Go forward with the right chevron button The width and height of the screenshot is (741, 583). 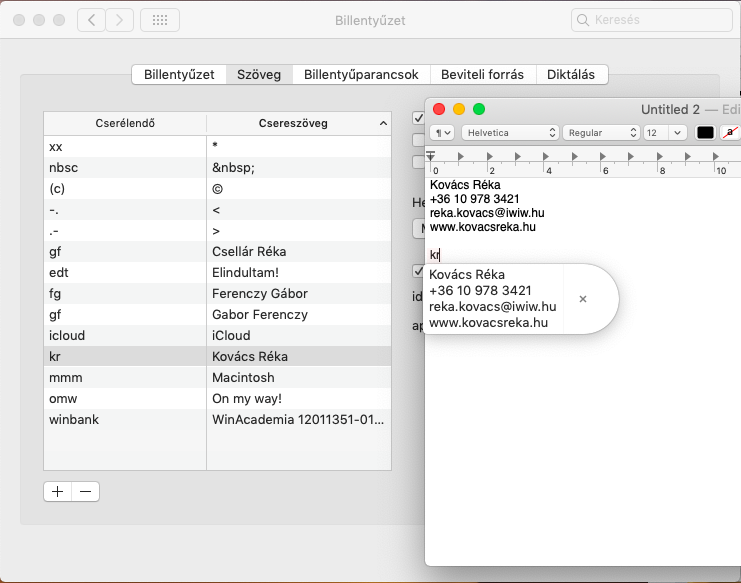coord(119,20)
